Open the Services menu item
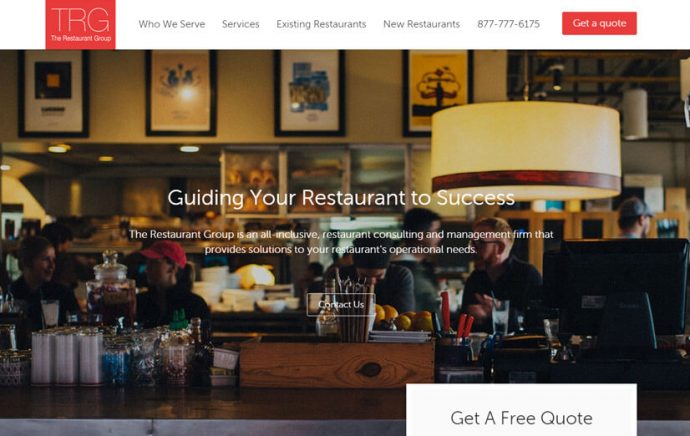Viewport: 690px width, 436px height. (241, 24)
